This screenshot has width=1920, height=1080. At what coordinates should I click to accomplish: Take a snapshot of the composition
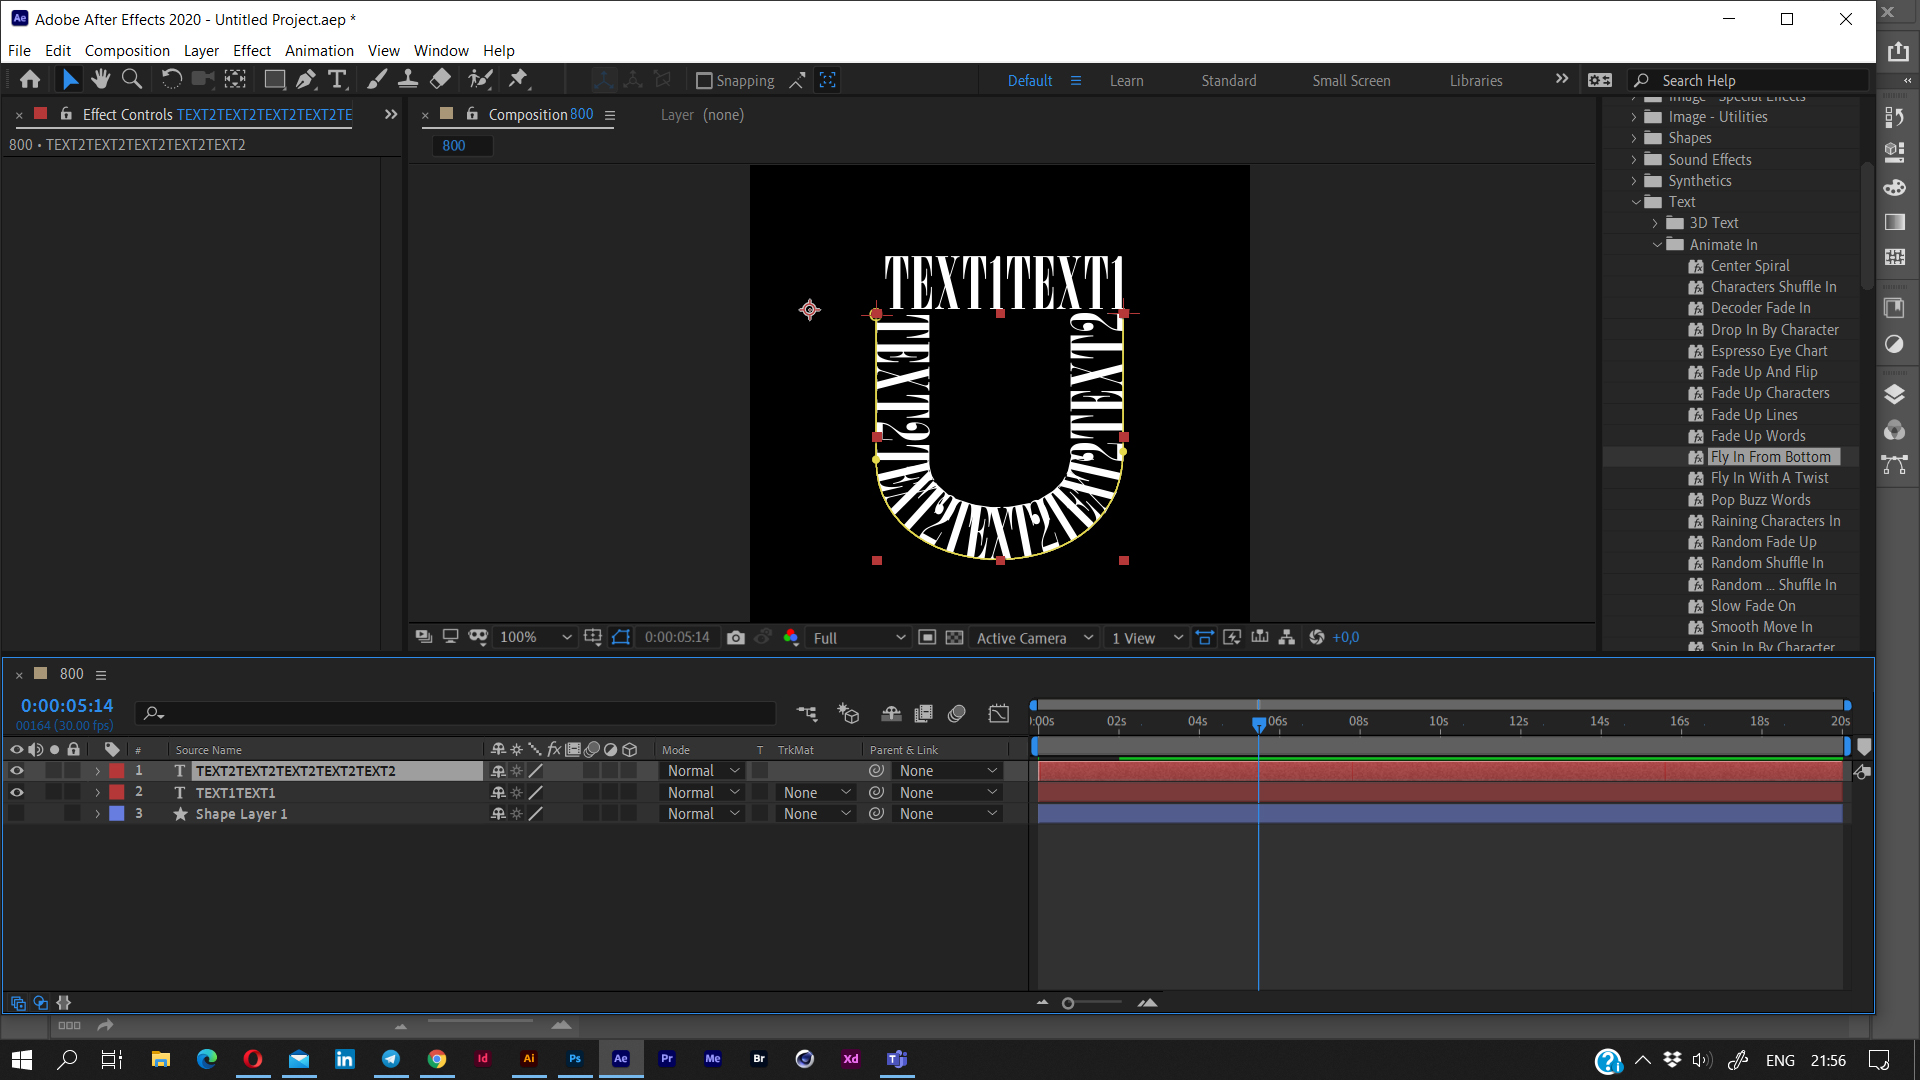click(737, 637)
